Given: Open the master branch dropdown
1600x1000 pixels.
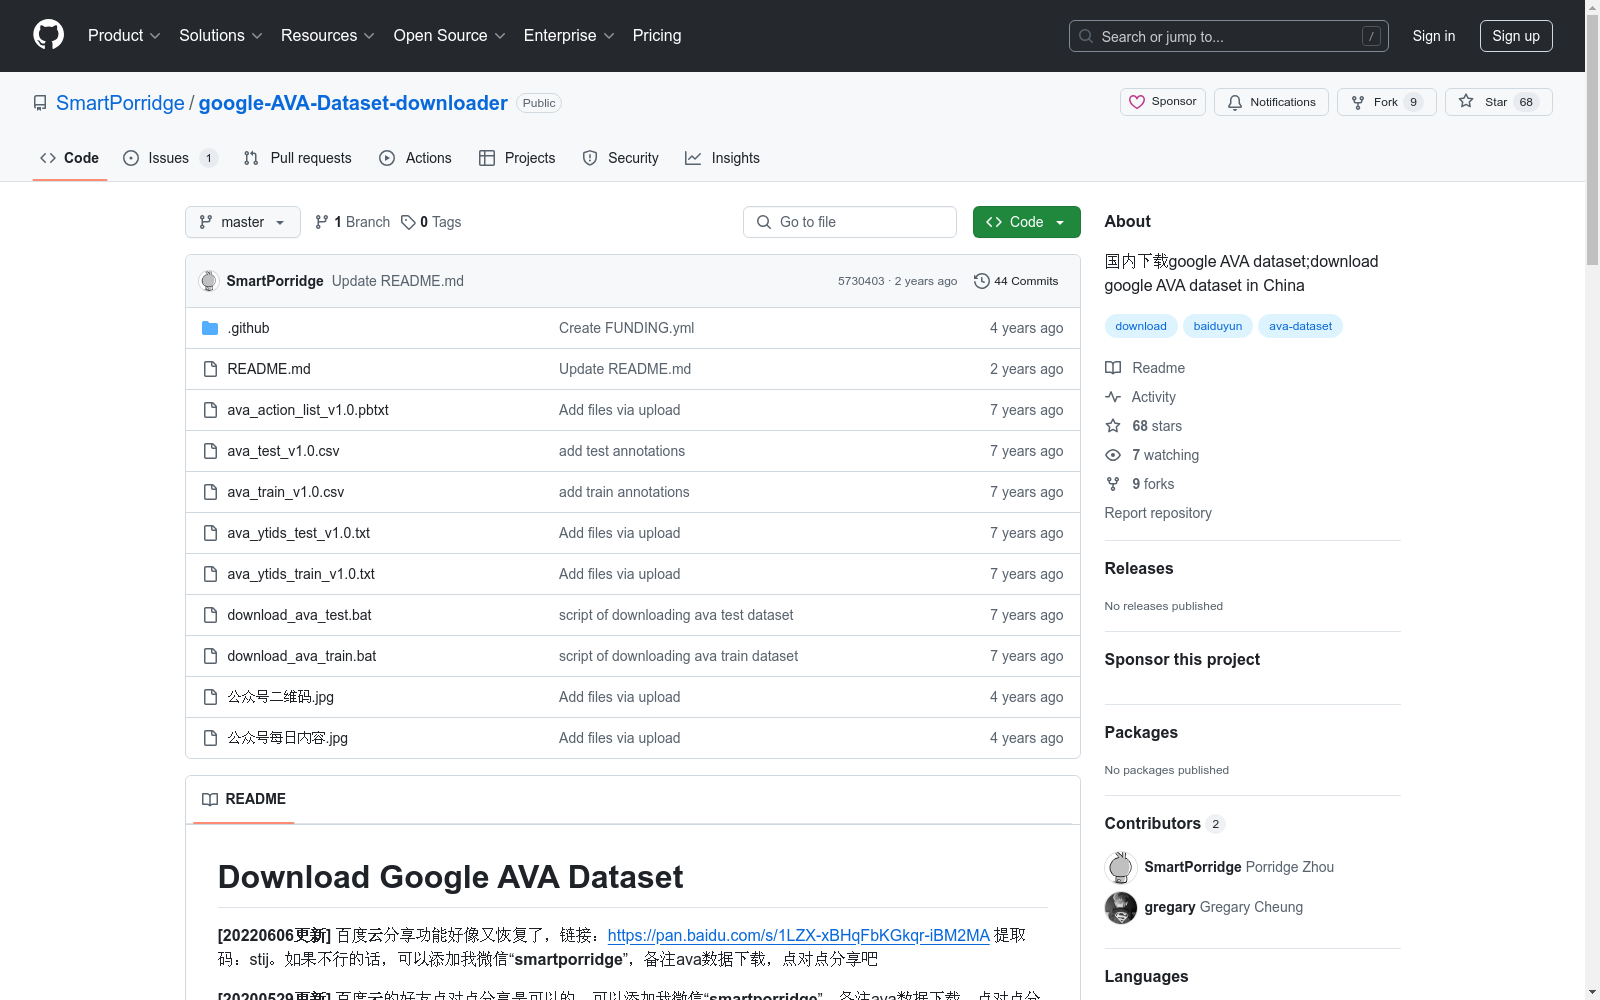Looking at the screenshot, I should tap(243, 222).
